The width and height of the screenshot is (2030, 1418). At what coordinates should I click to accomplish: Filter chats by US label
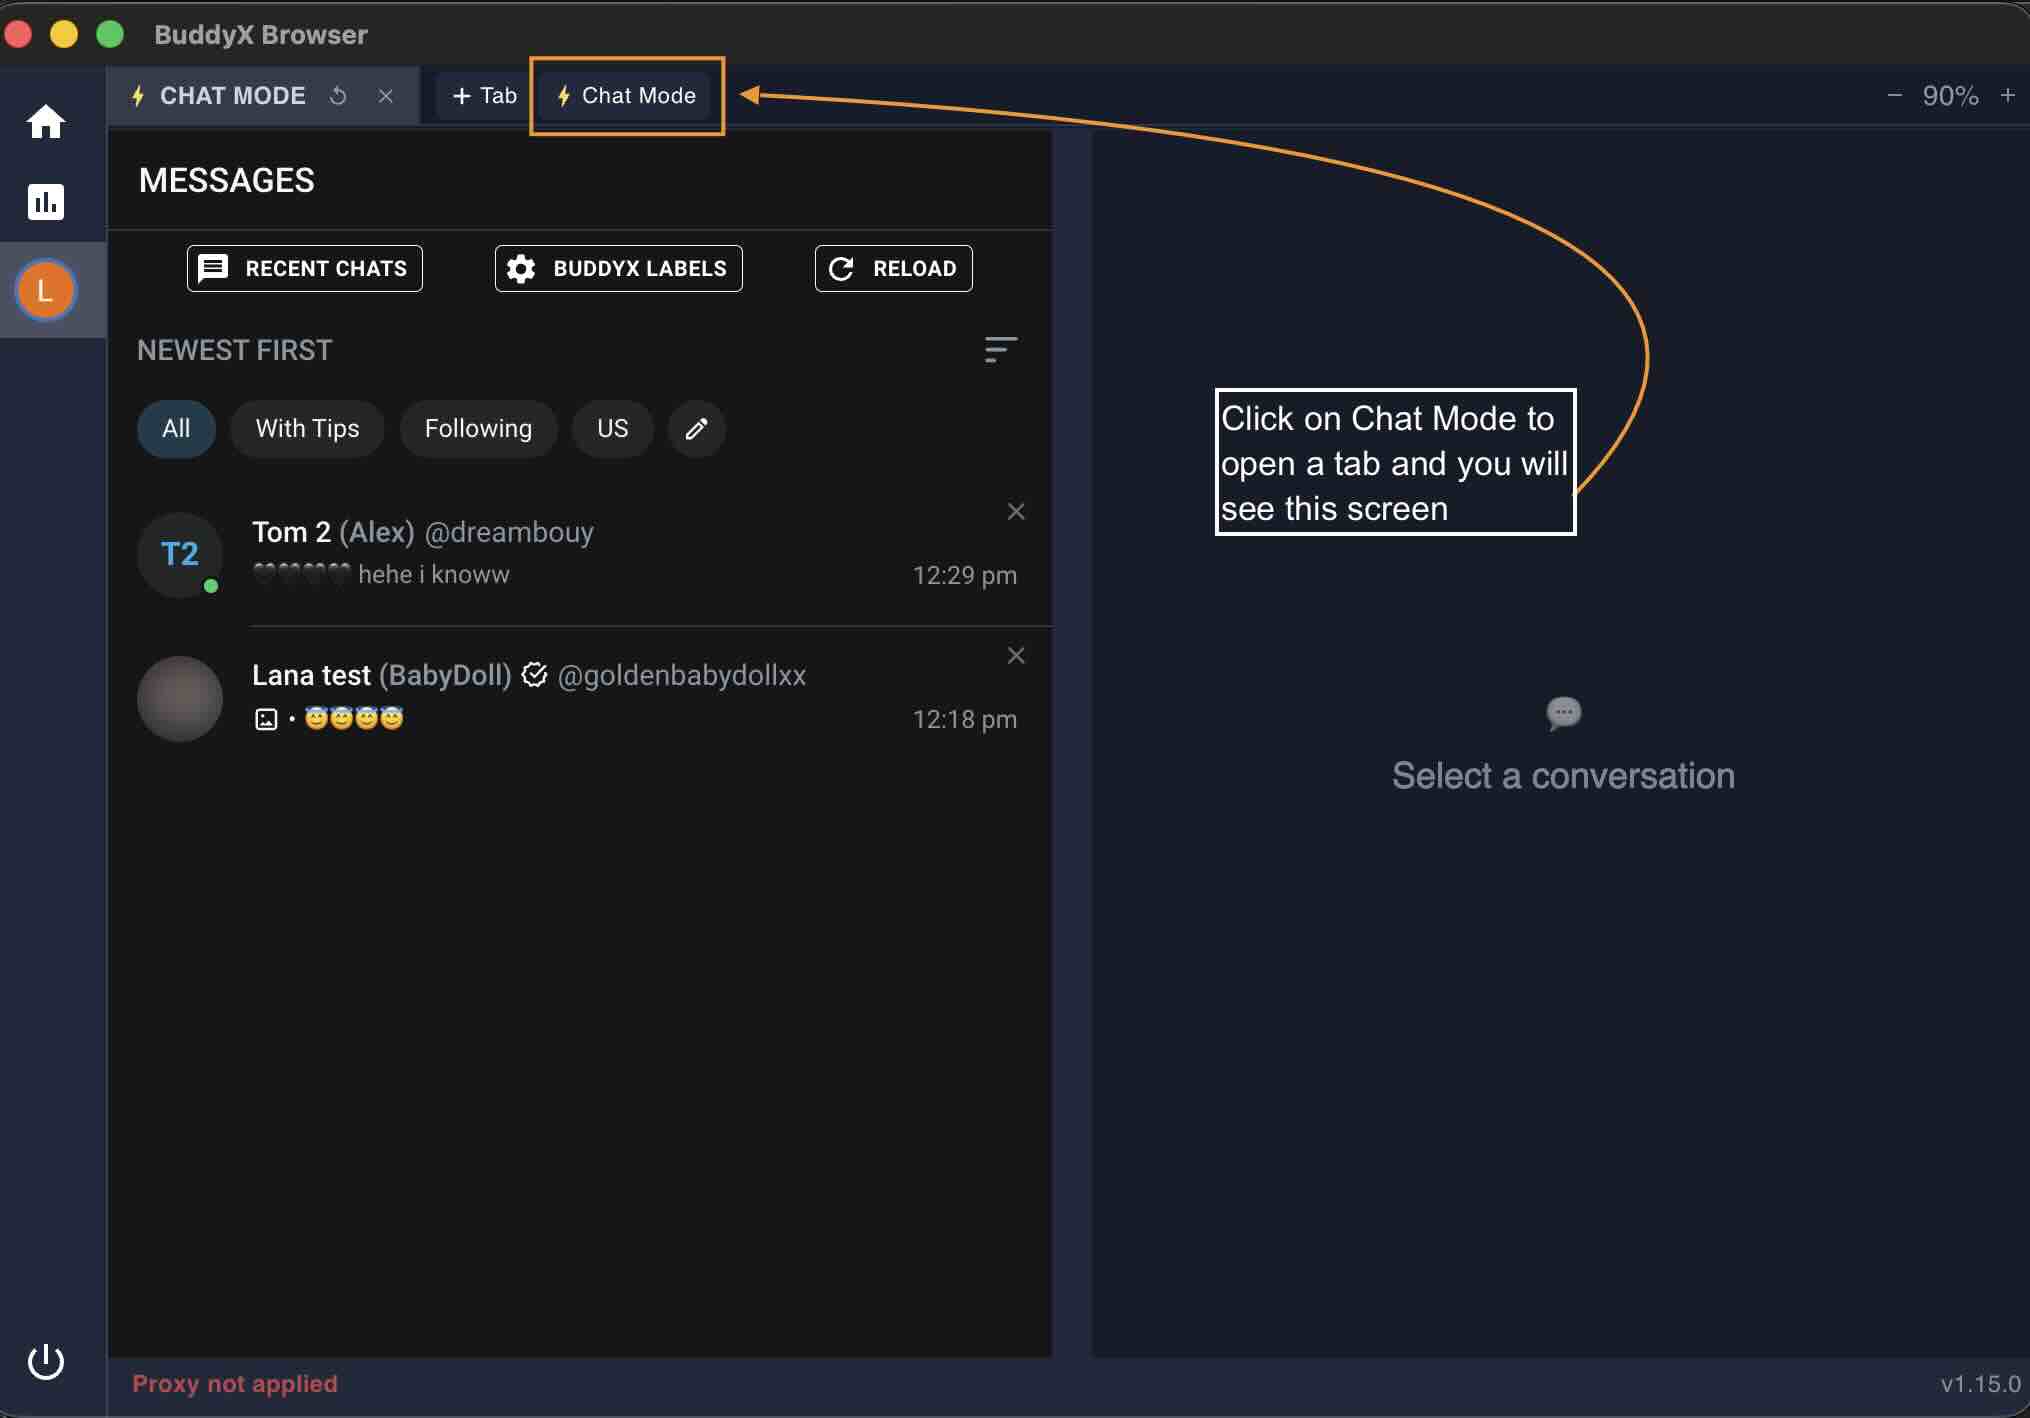[x=612, y=429]
